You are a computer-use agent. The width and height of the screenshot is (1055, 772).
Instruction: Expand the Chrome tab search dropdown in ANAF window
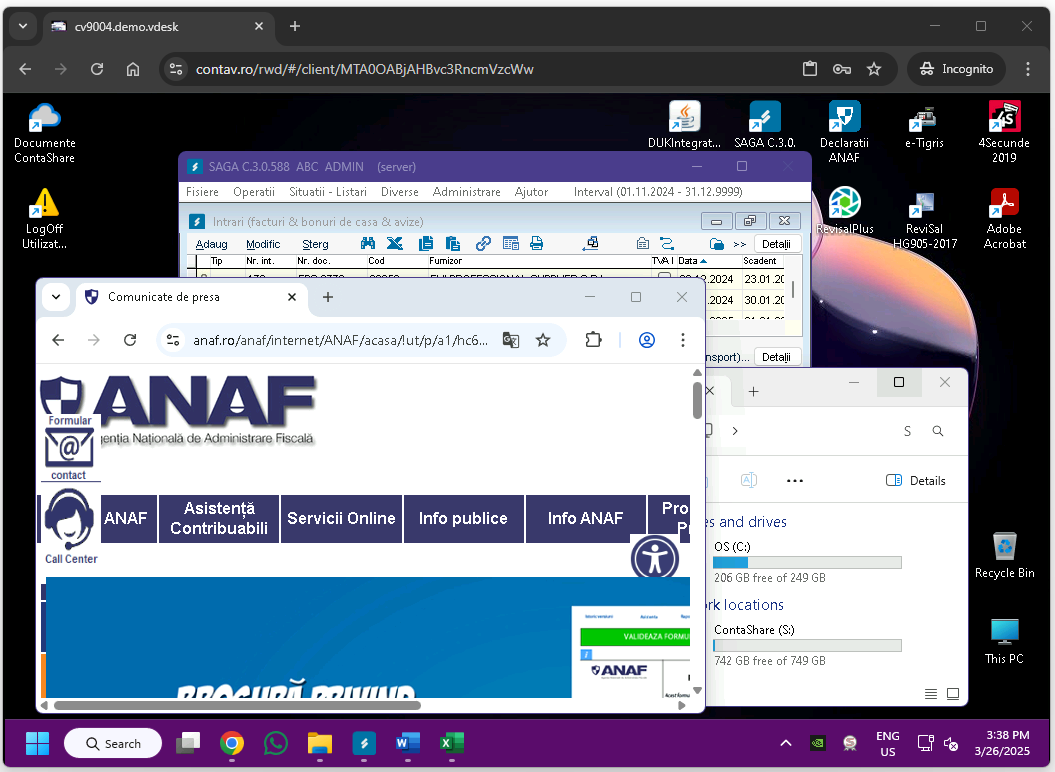click(x=55, y=297)
